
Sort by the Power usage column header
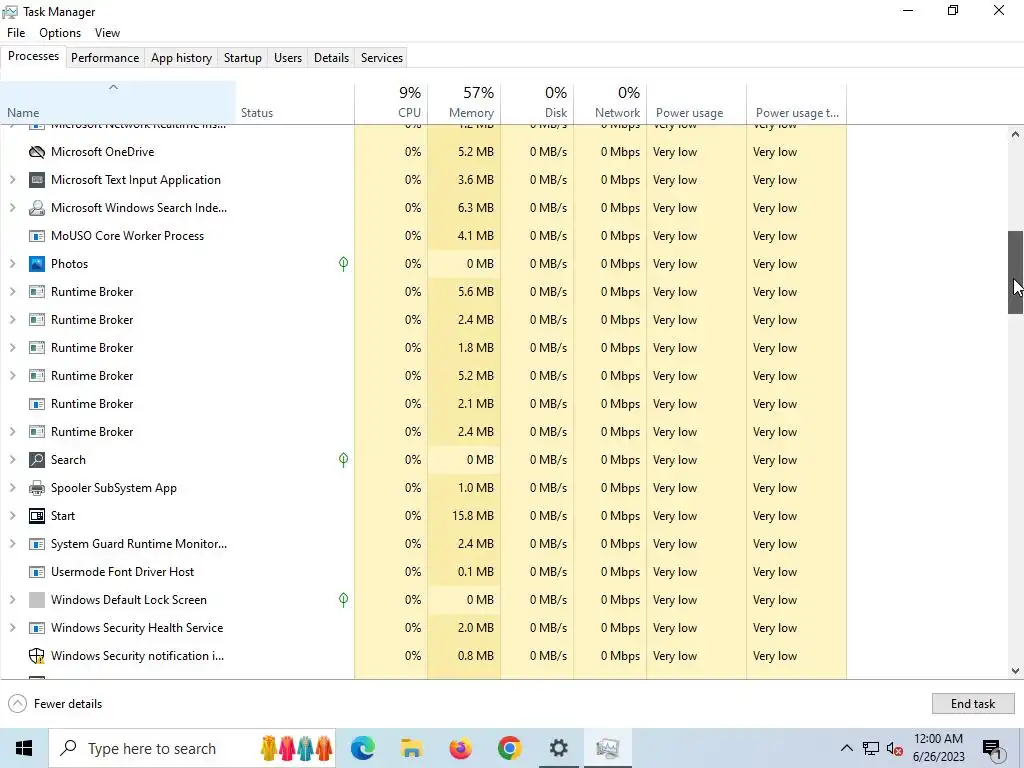pos(696,103)
